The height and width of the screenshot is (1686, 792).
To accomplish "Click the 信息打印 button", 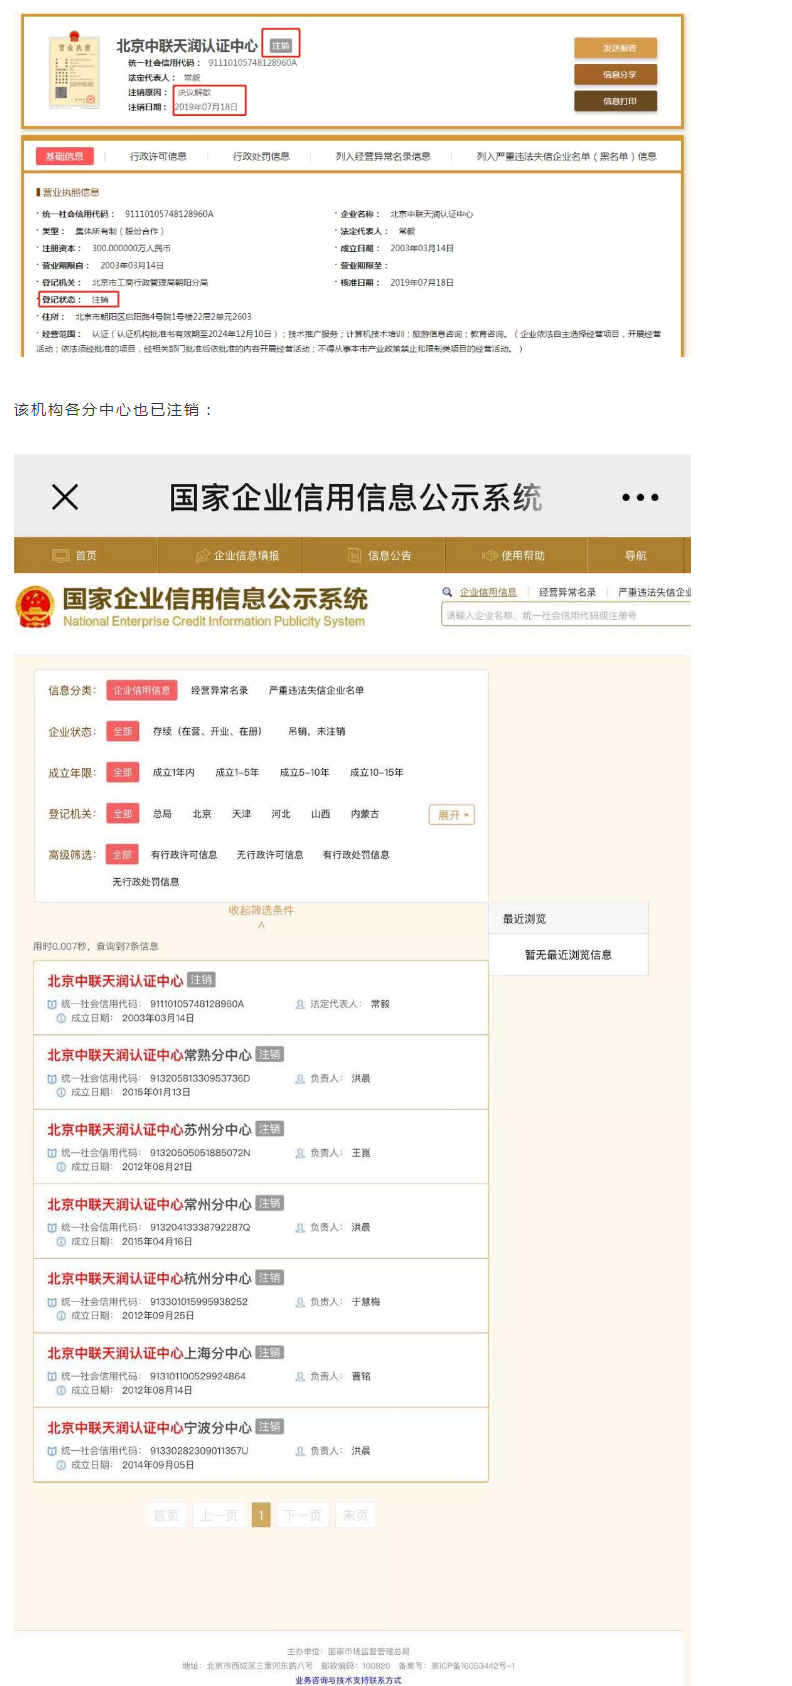I will pos(616,101).
